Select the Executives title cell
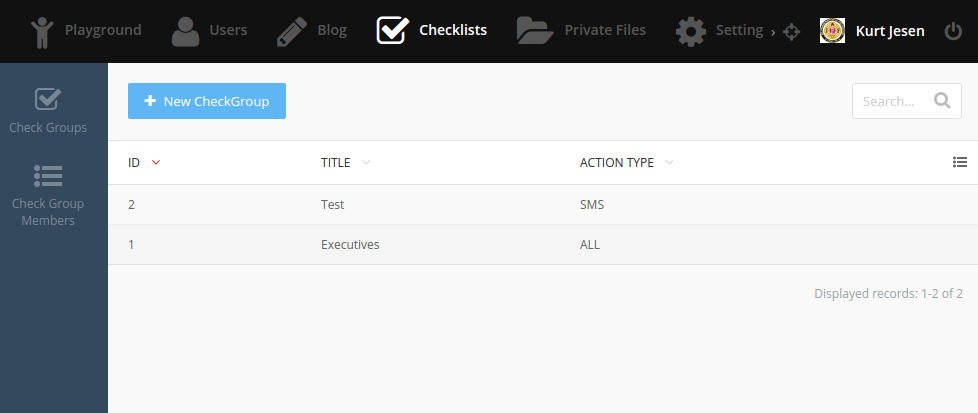Viewport: 978px width, 413px height. pyautogui.click(x=350, y=245)
